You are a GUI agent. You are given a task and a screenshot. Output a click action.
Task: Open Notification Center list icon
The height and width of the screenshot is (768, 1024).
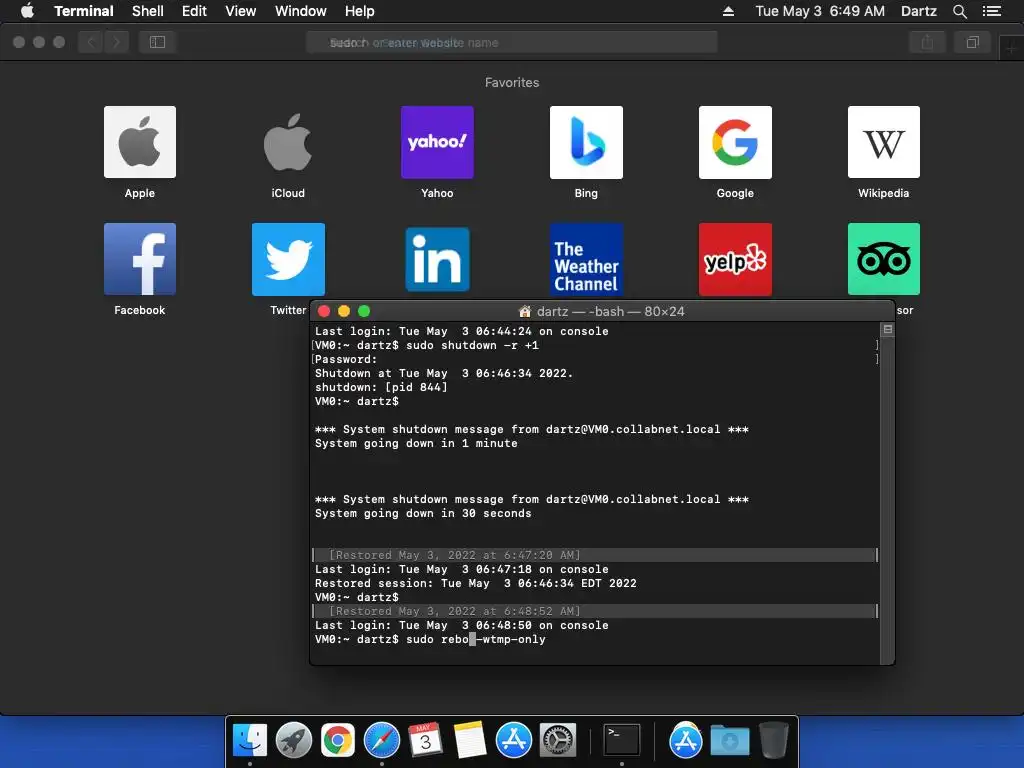pyautogui.click(x=992, y=11)
